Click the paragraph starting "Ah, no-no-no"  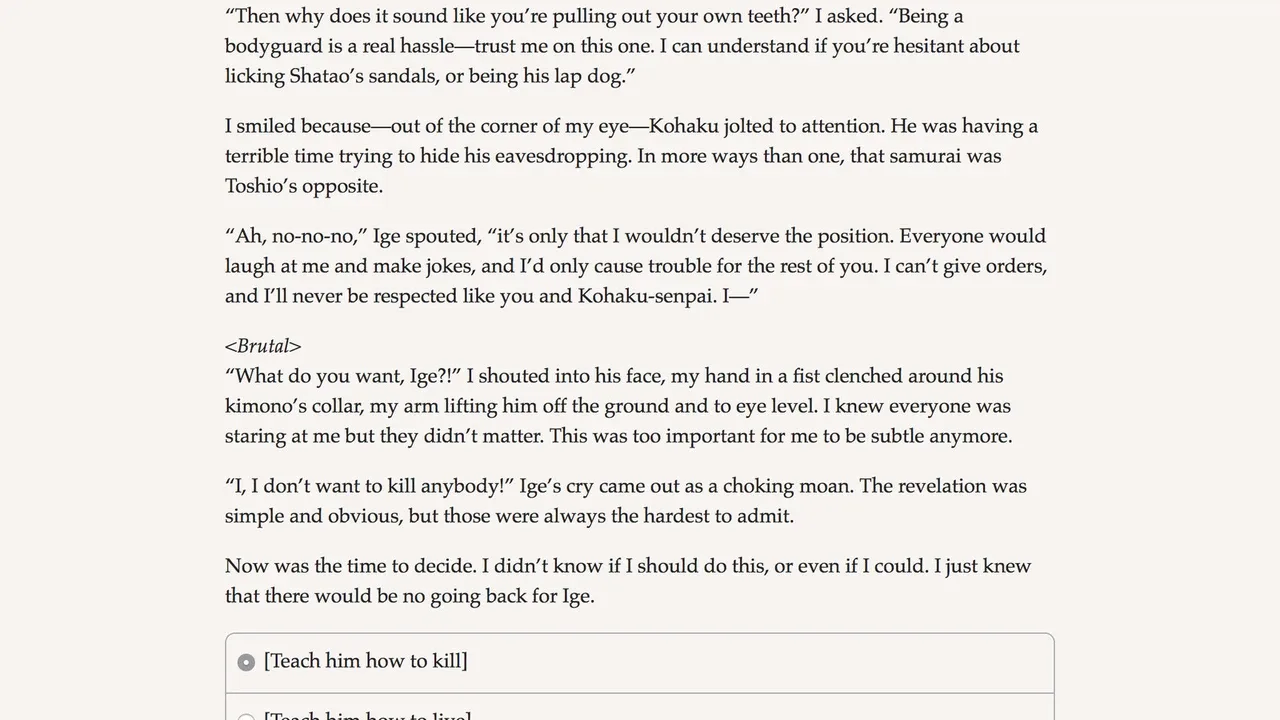635,266
